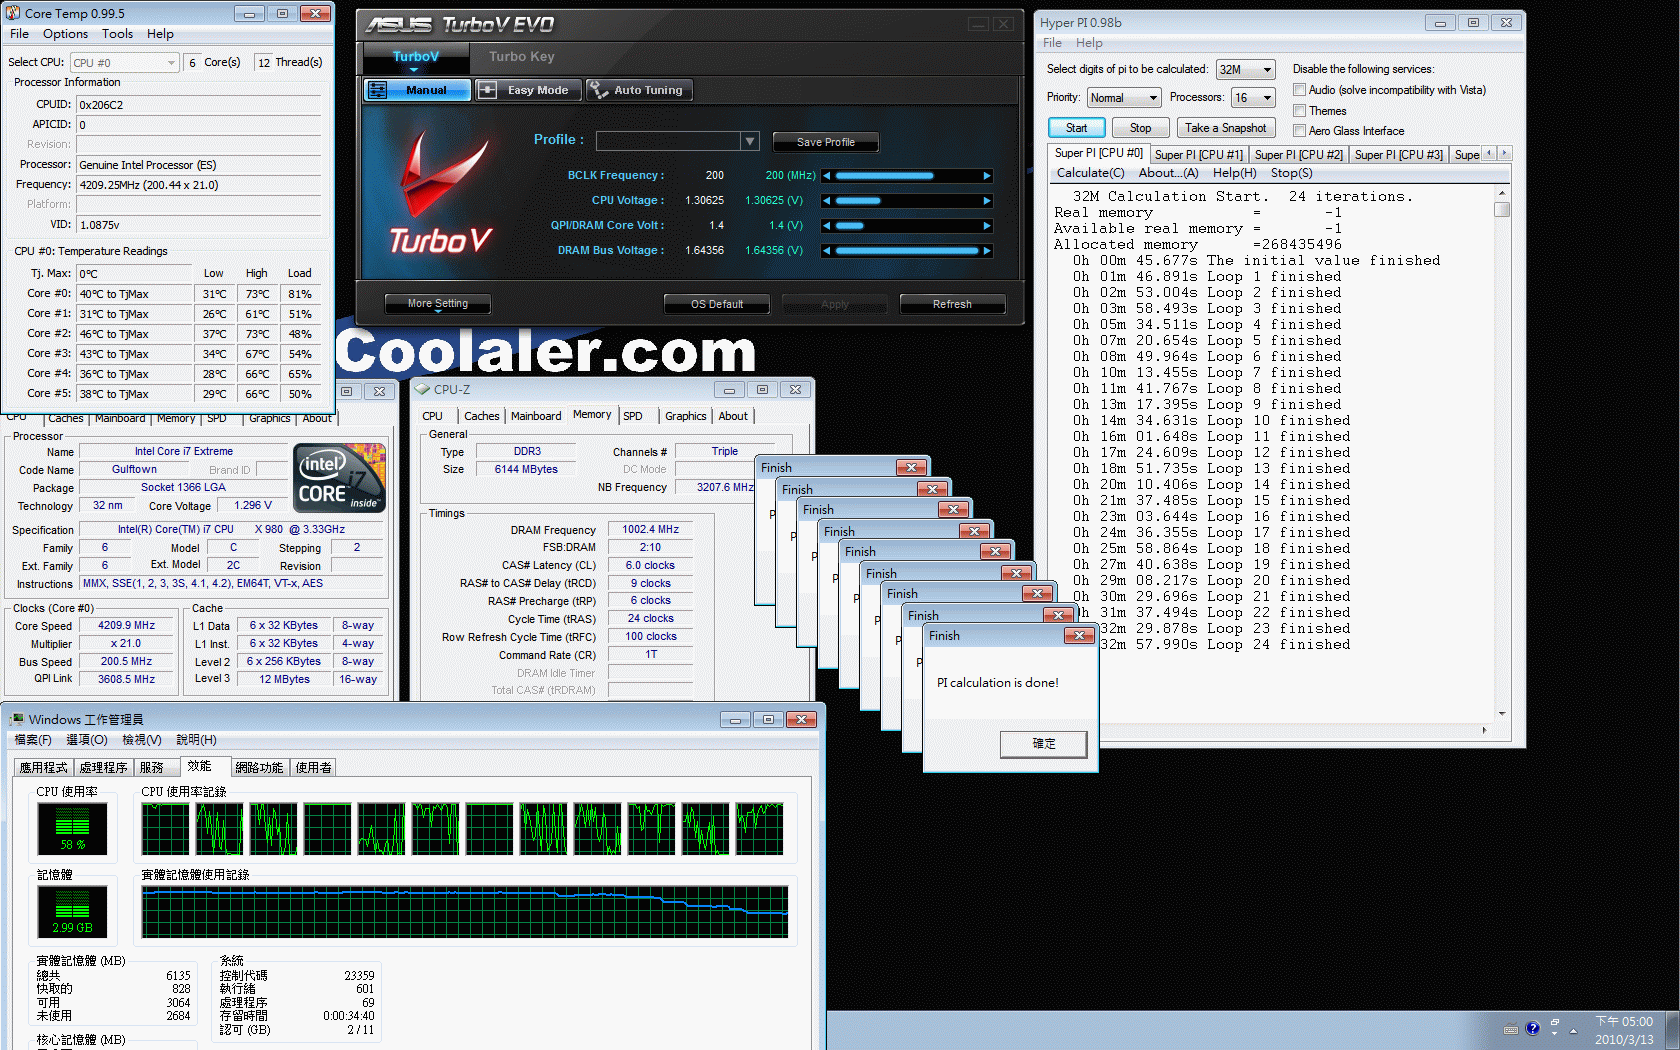Click the keyboard input icon in system tray

coord(1511,1029)
